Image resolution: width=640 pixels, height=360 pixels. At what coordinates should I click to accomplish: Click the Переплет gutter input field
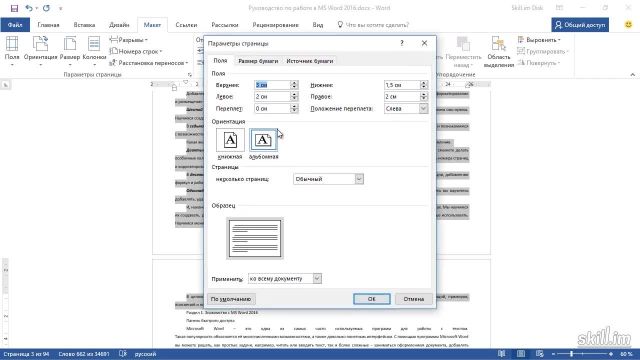tap(272, 109)
